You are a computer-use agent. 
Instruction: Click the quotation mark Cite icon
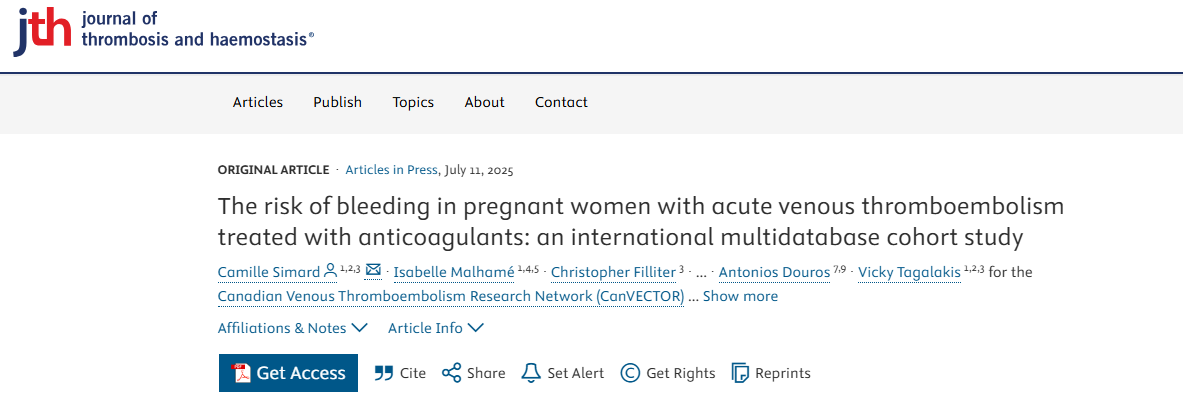point(384,372)
